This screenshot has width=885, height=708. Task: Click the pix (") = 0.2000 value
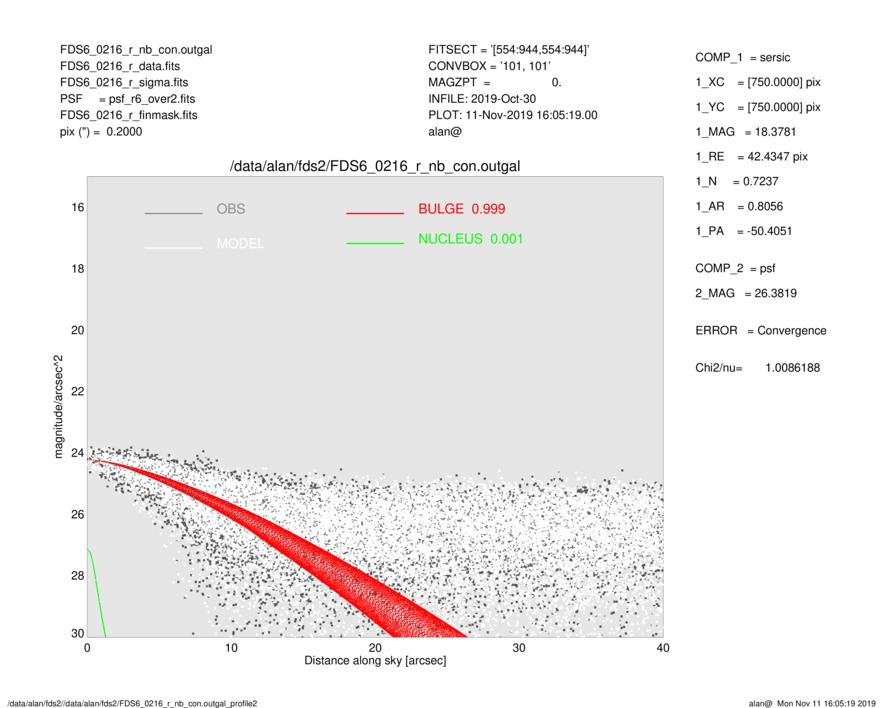101,132
